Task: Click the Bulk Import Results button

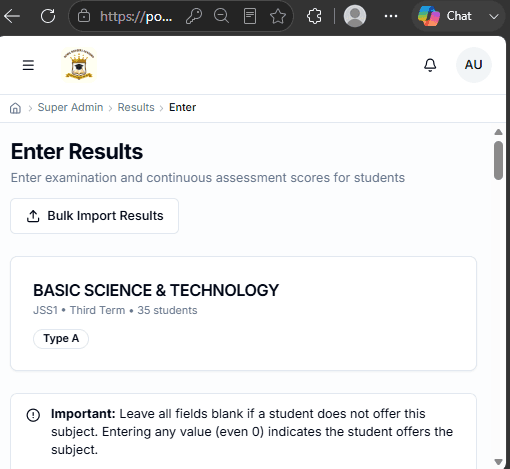Action: (95, 216)
